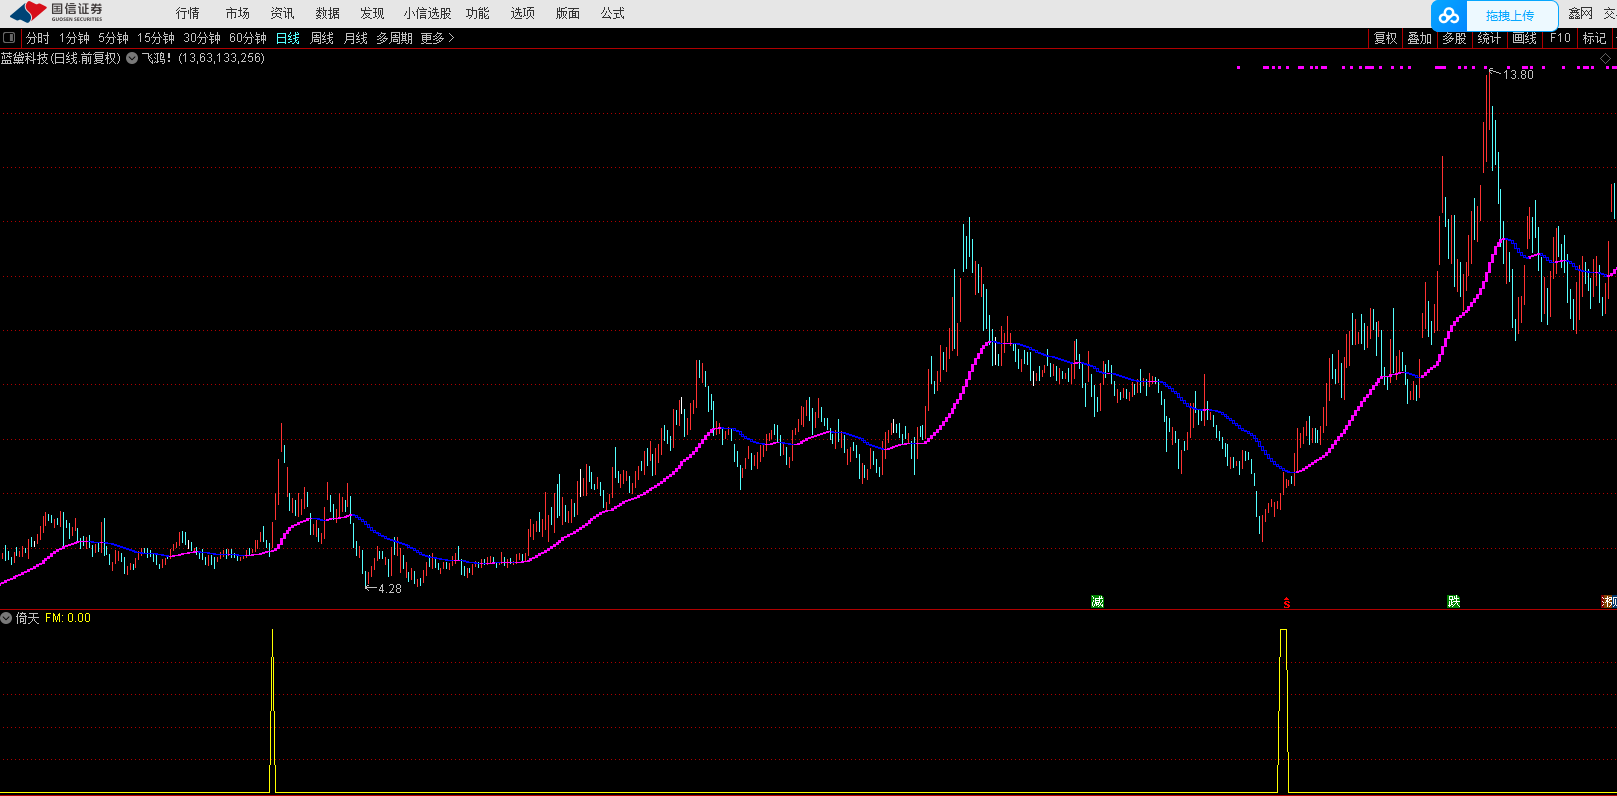Click the 多股 multi-stock button
Screen dimensions: 1617x796
click(1454, 38)
